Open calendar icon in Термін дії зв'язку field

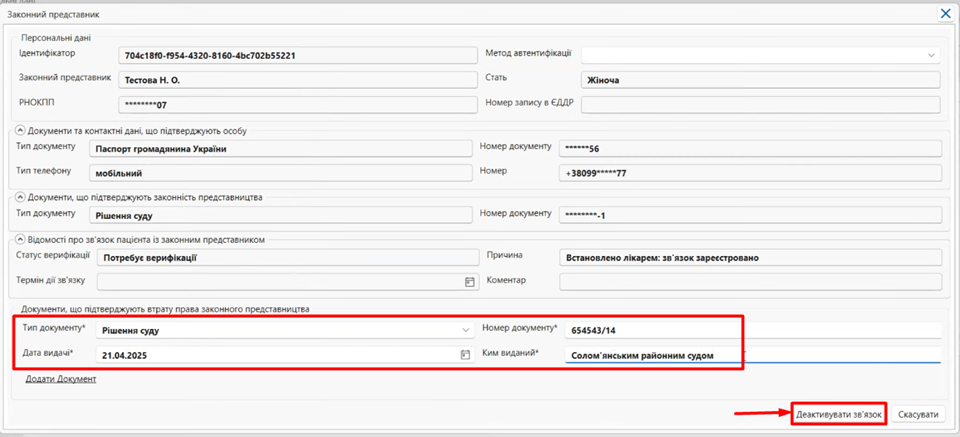pyautogui.click(x=470, y=282)
